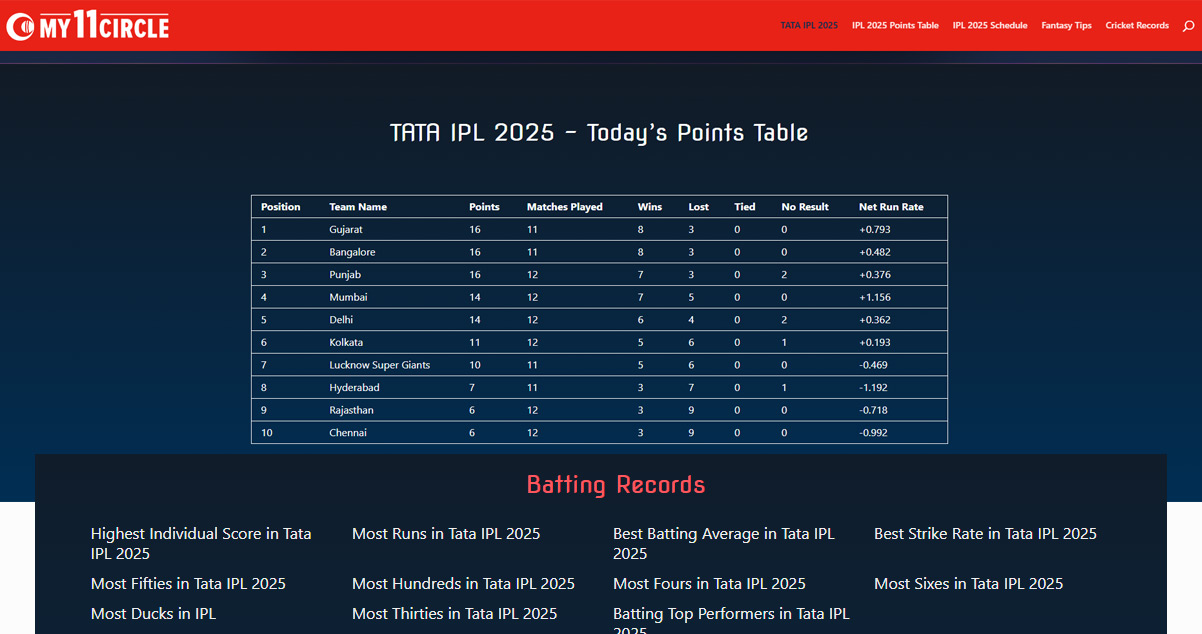
Task: Click the Team Name column header
Action: (x=358, y=207)
